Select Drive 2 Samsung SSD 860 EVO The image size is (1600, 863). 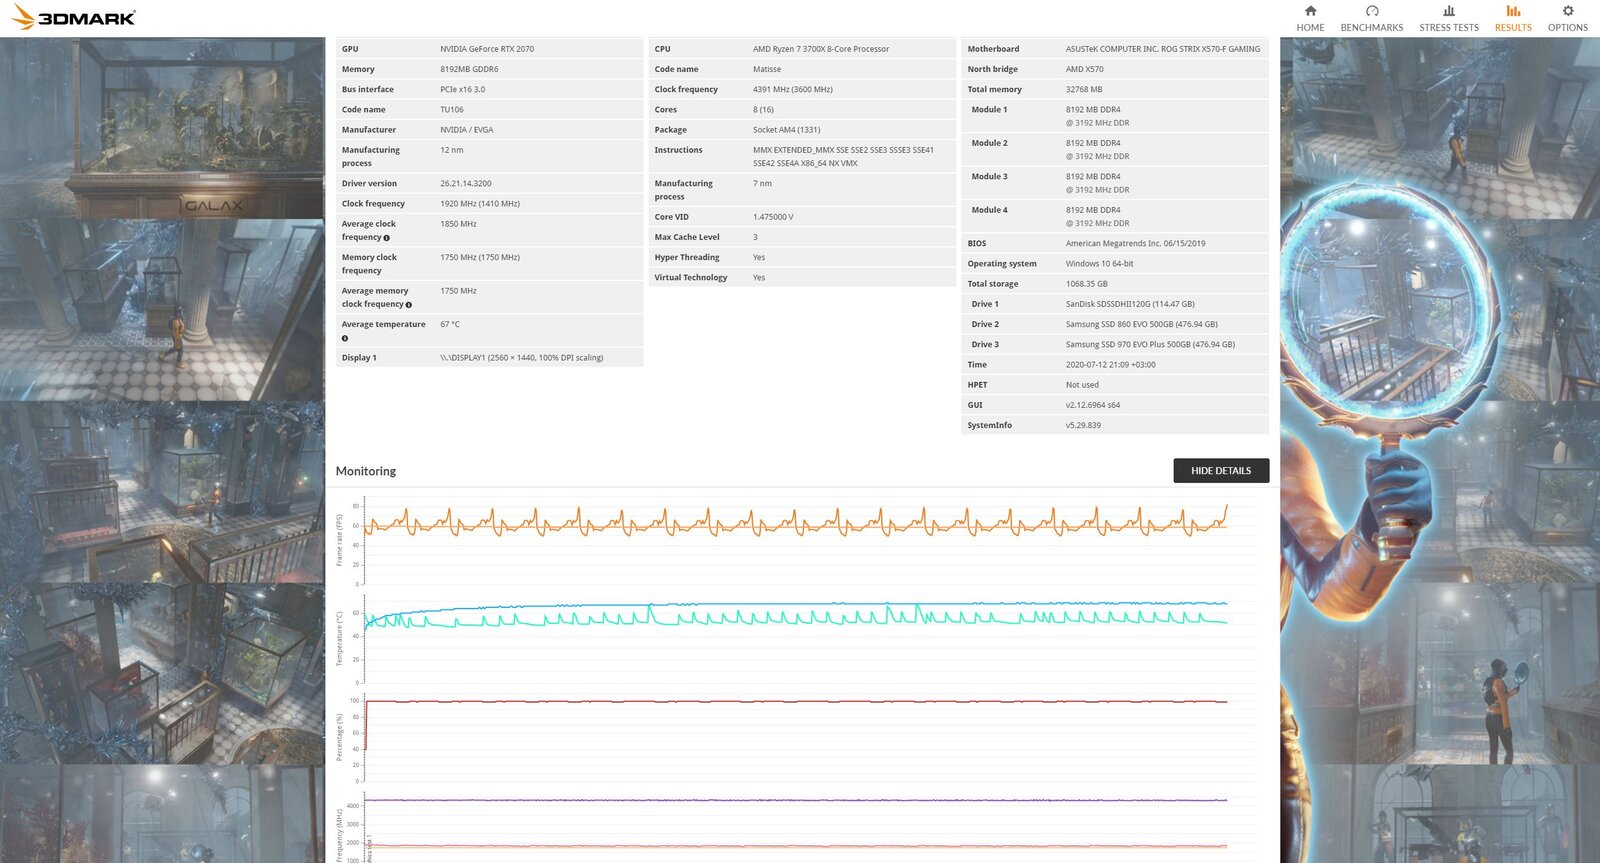[x=1142, y=325]
